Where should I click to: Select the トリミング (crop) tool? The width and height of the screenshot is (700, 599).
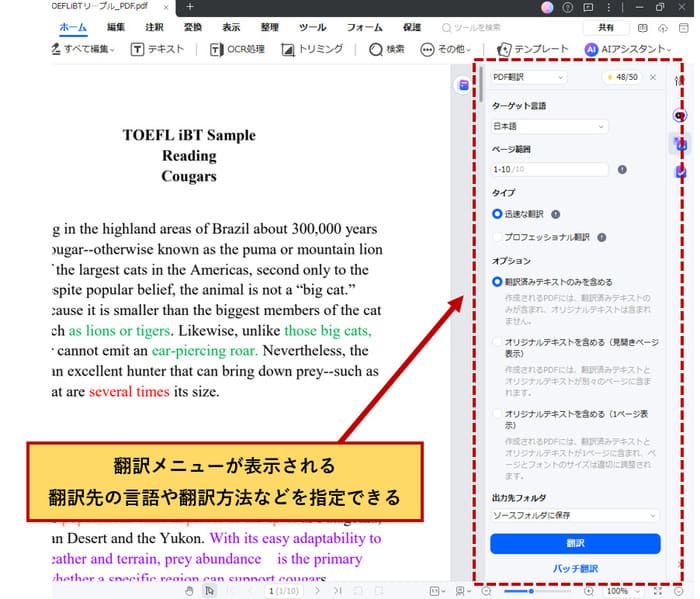click(312, 49)
